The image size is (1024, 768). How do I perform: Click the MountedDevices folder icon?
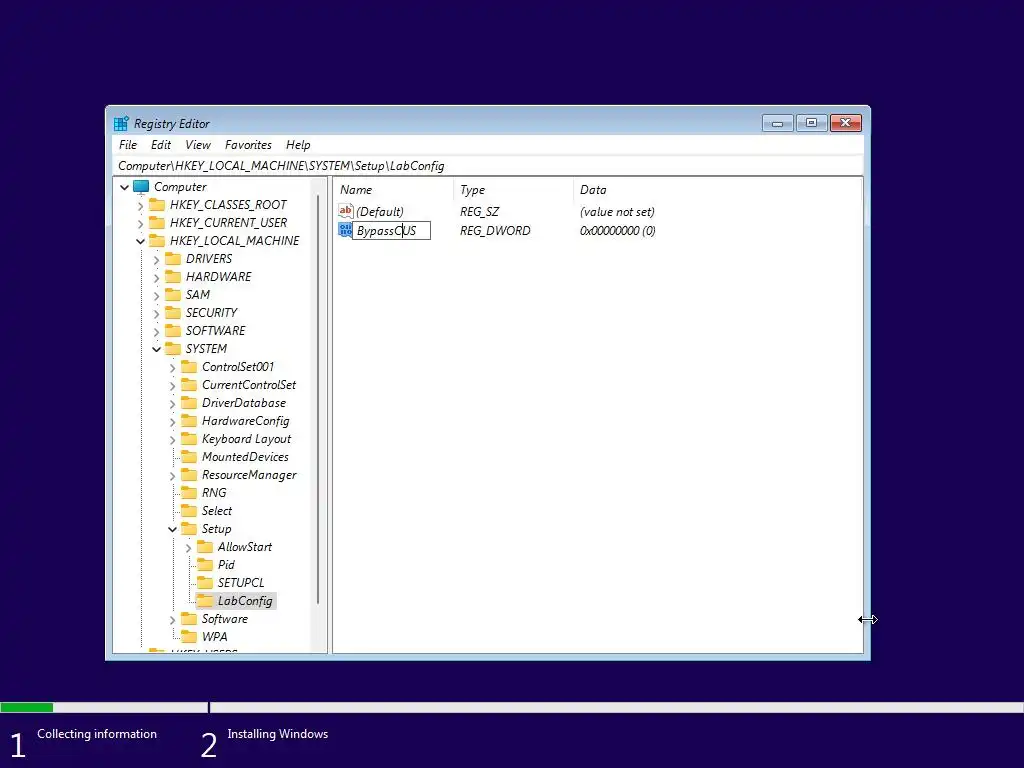tap(189, 456)
